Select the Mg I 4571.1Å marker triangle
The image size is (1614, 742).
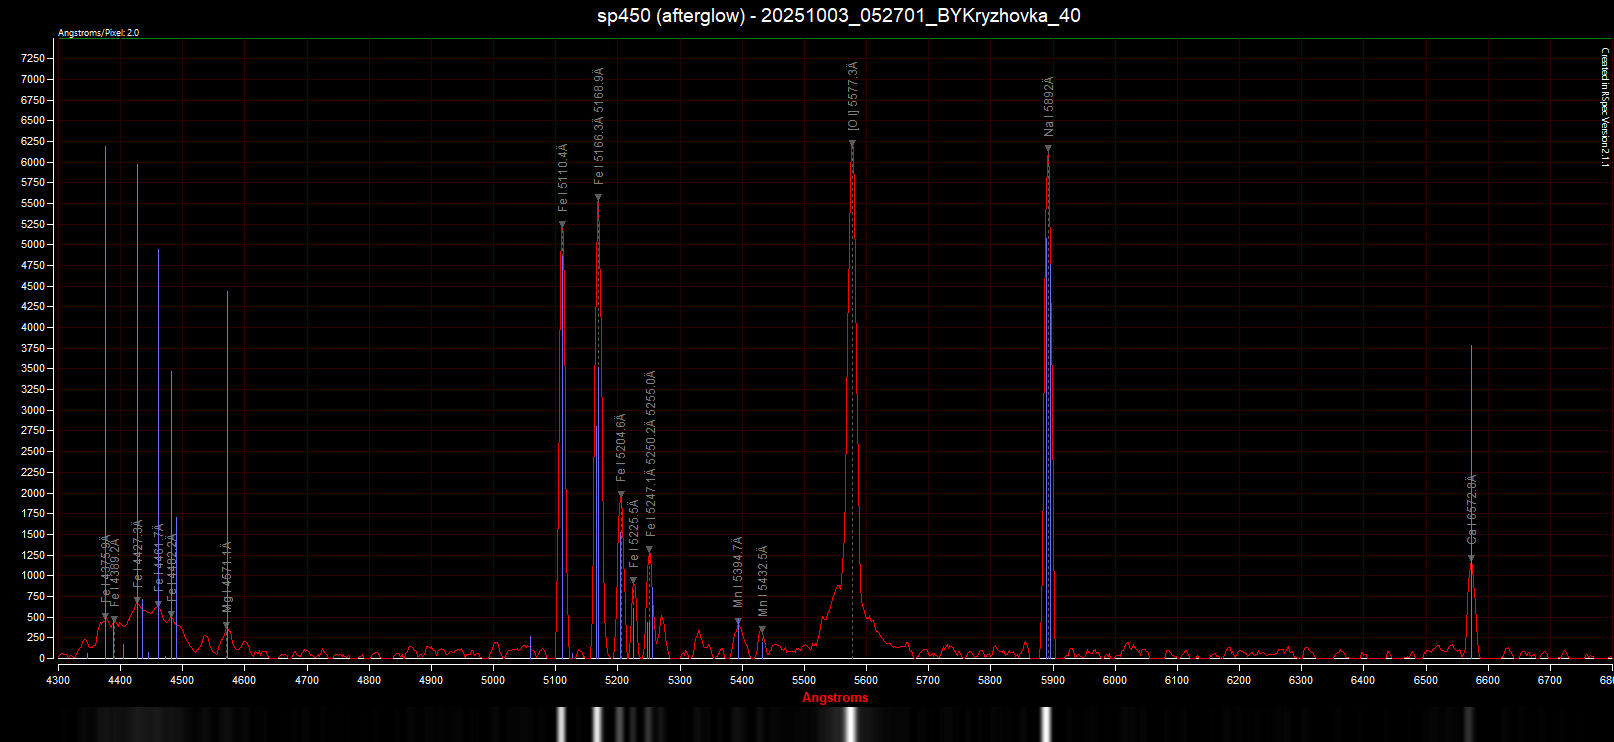[227, 626]
